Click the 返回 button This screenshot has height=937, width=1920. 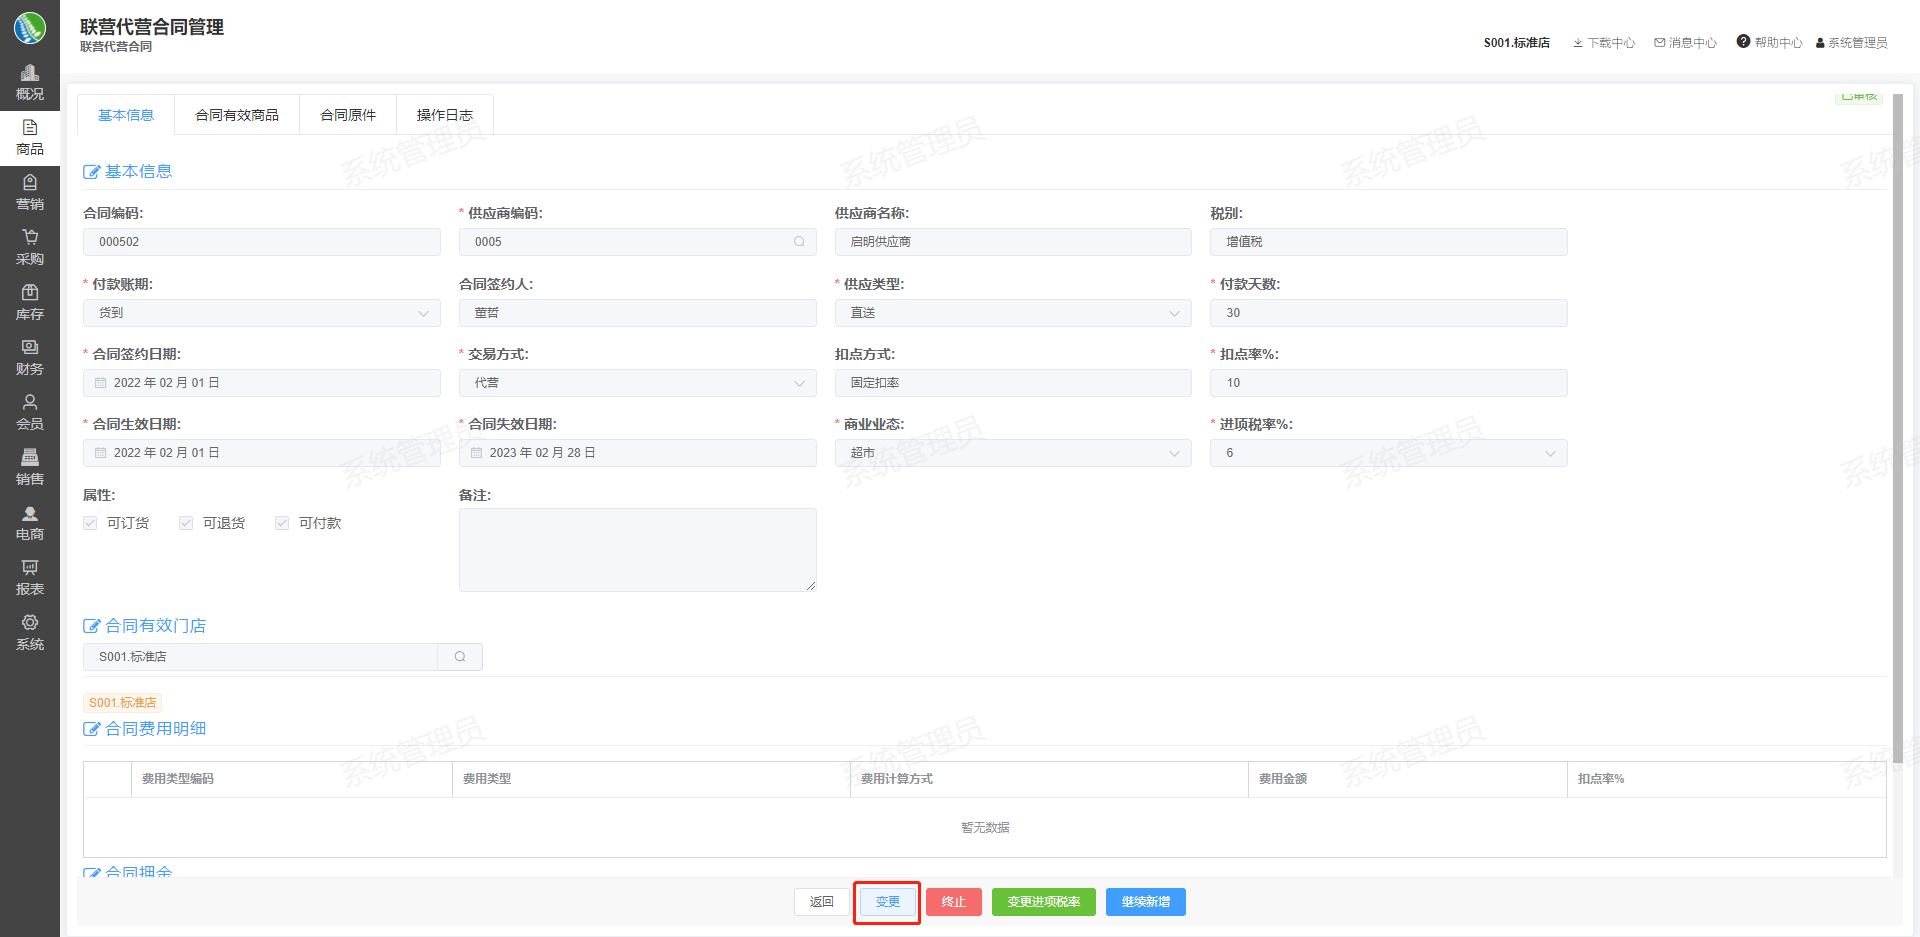tap(822, 902)
